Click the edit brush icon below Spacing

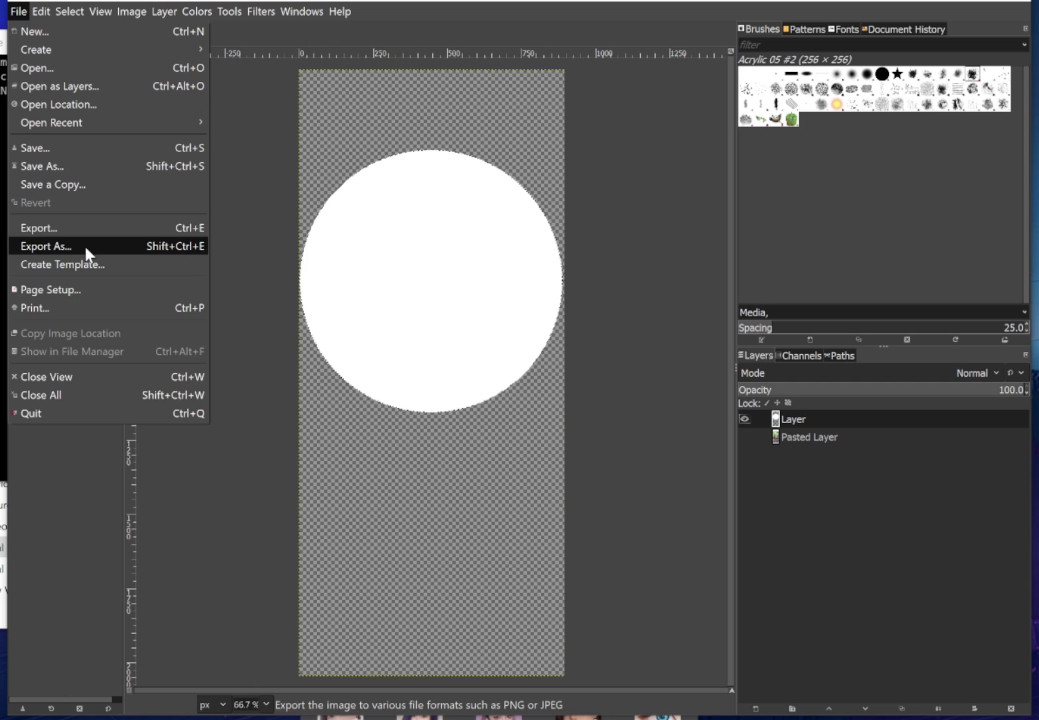(761, 340)
